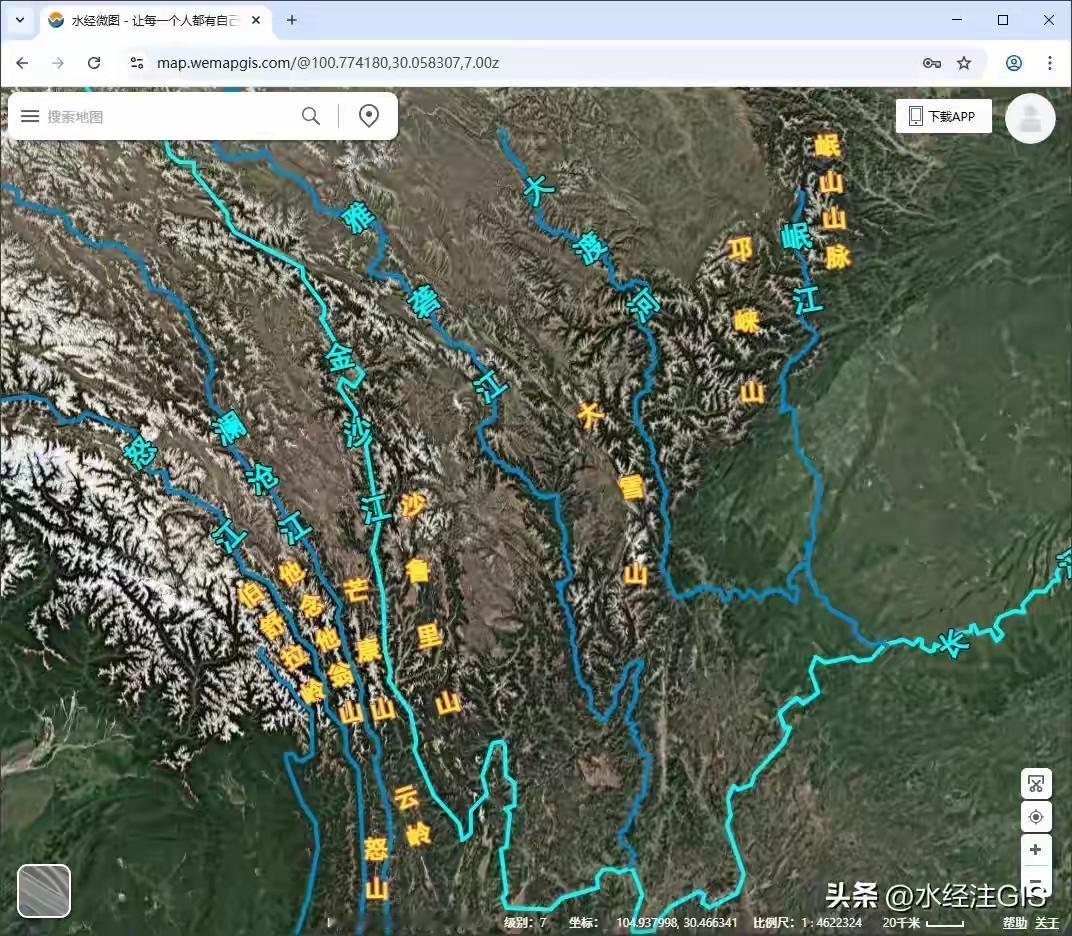The height and width of the screenshot is (936, 1072).
Task: Locate my position with target icon
Action: click(x=1036, y=817)
